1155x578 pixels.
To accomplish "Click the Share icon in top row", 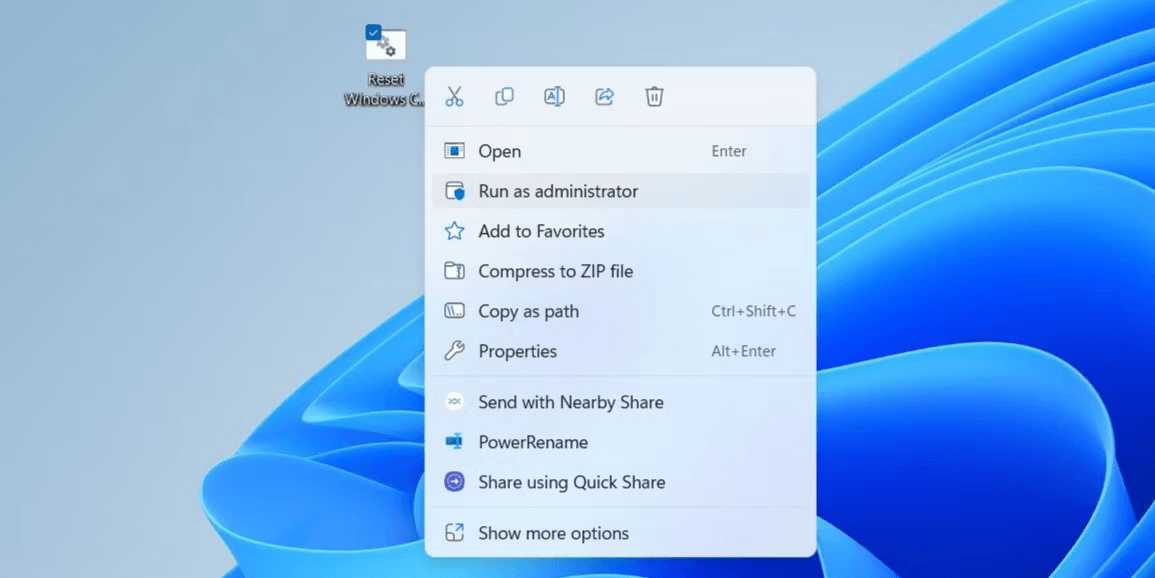I will point(604,96).
